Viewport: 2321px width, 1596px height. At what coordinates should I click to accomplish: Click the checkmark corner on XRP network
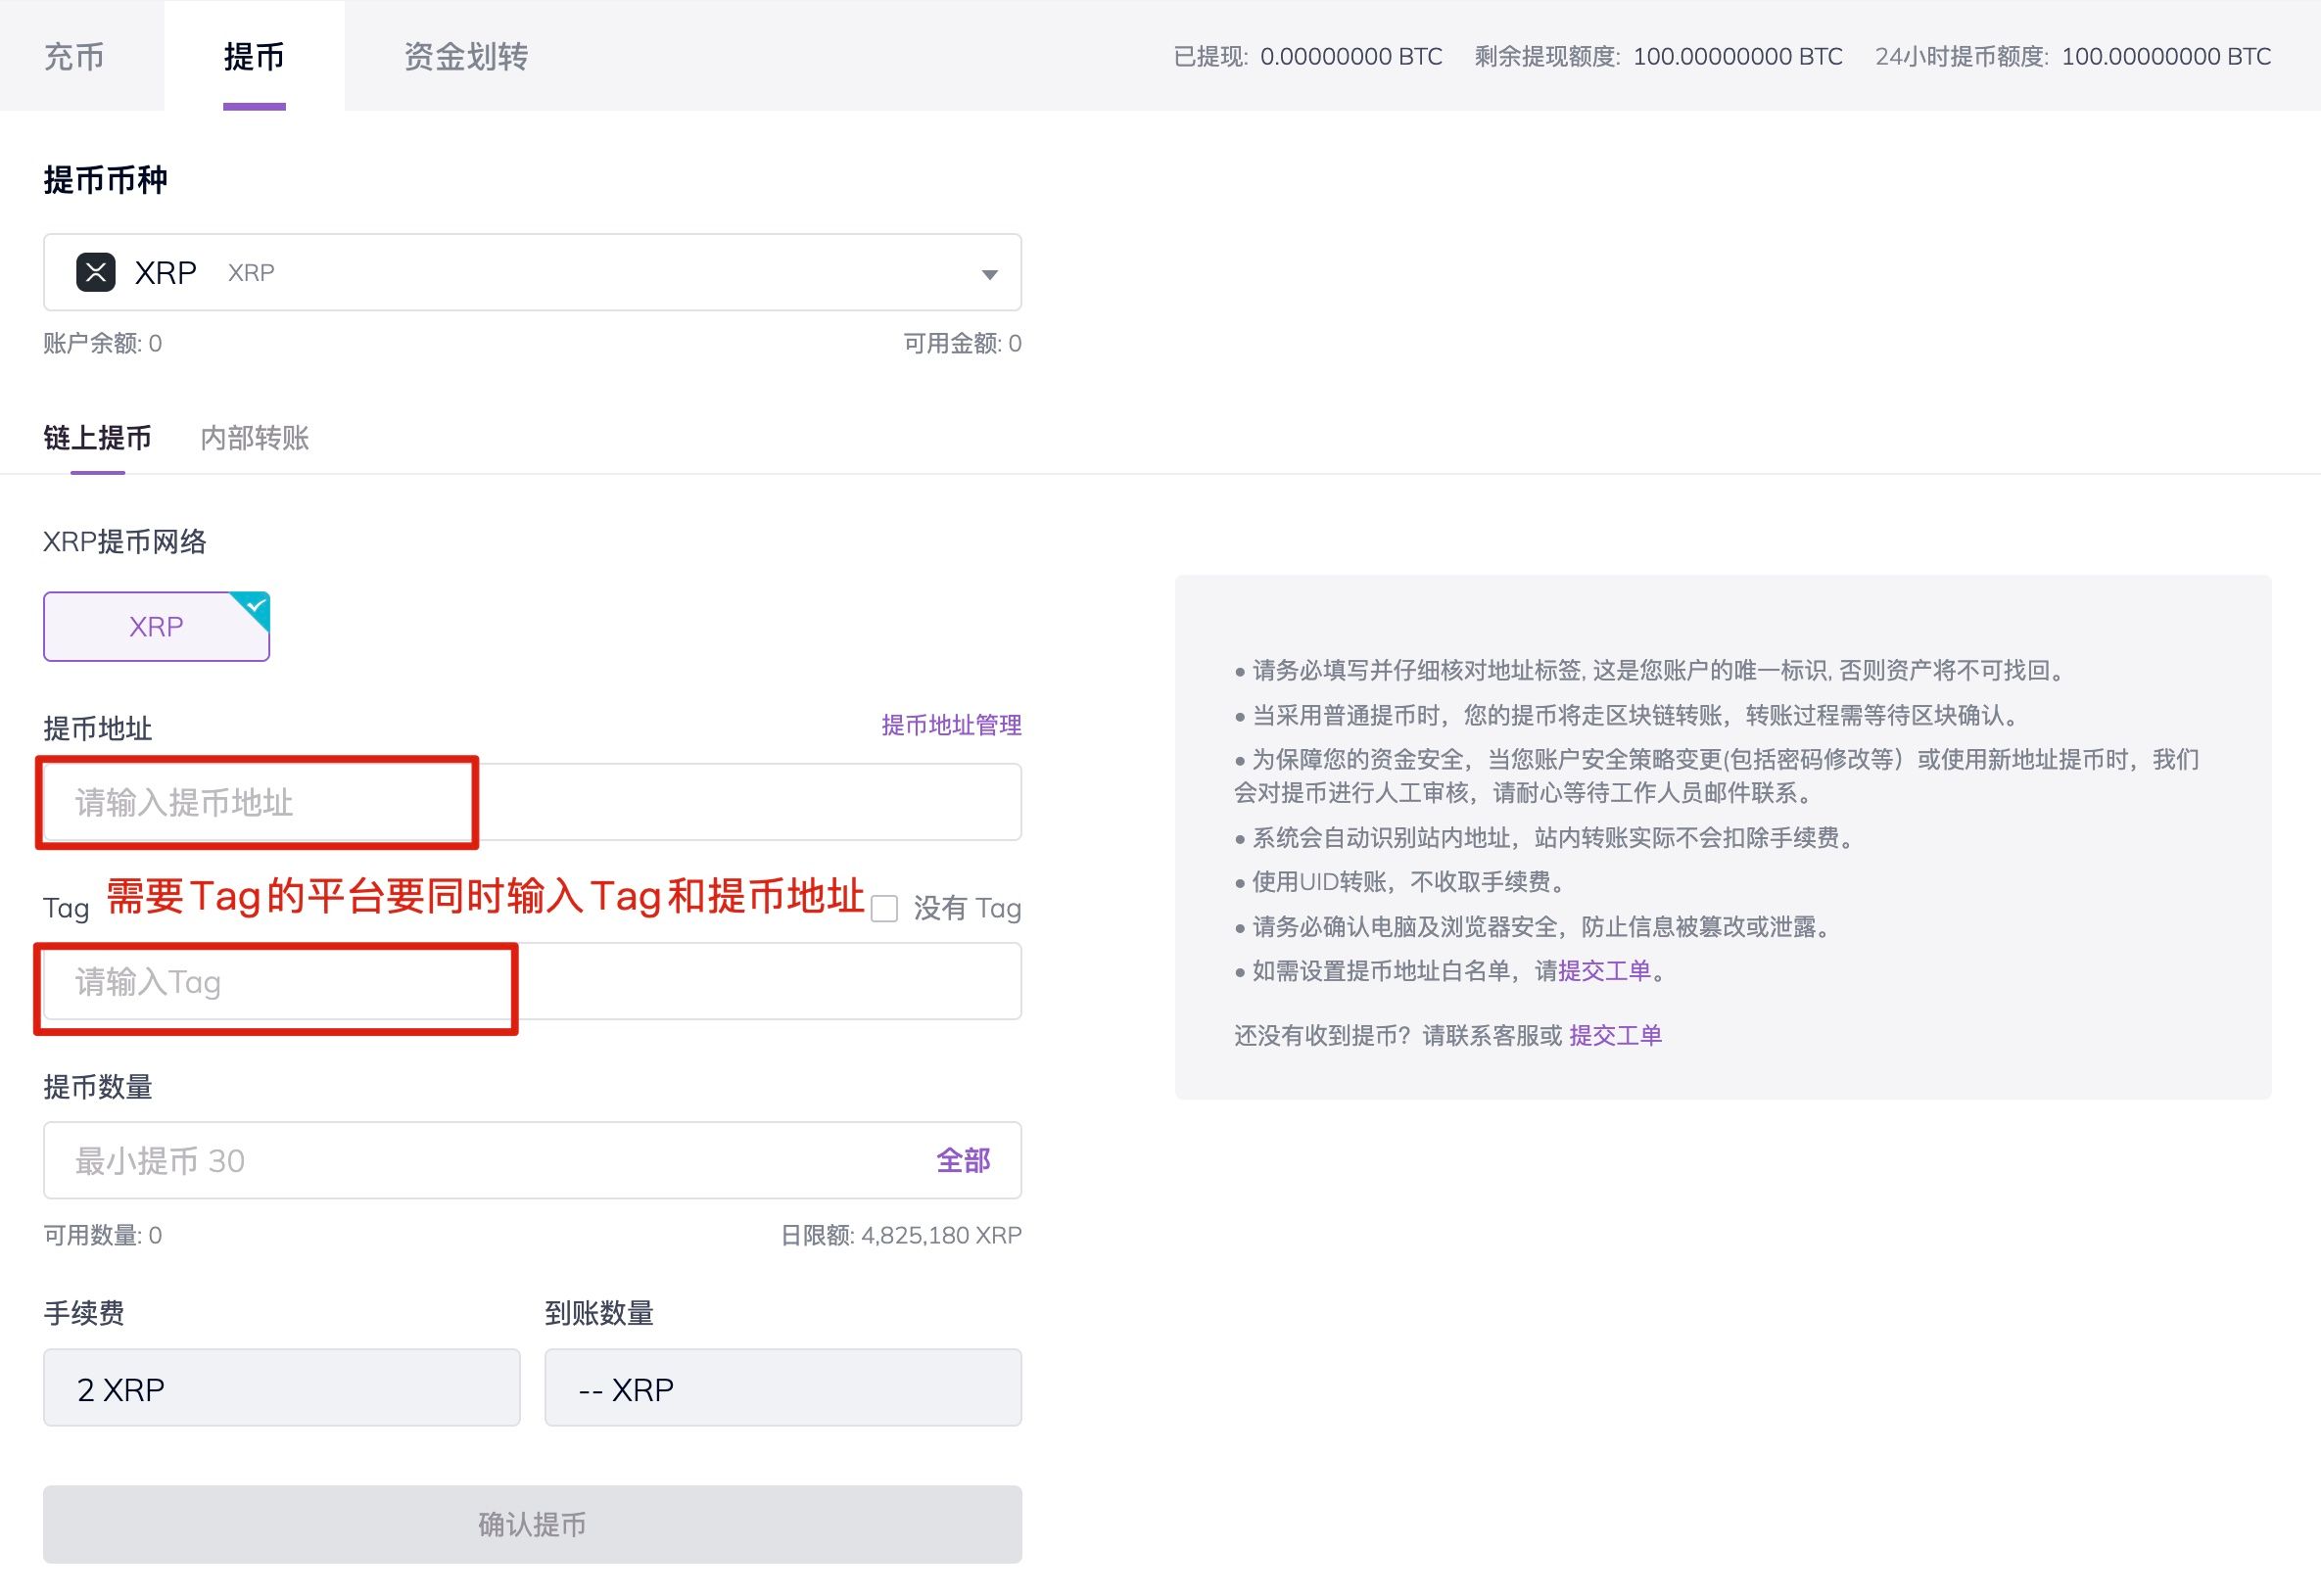click(x=257, y=605)
